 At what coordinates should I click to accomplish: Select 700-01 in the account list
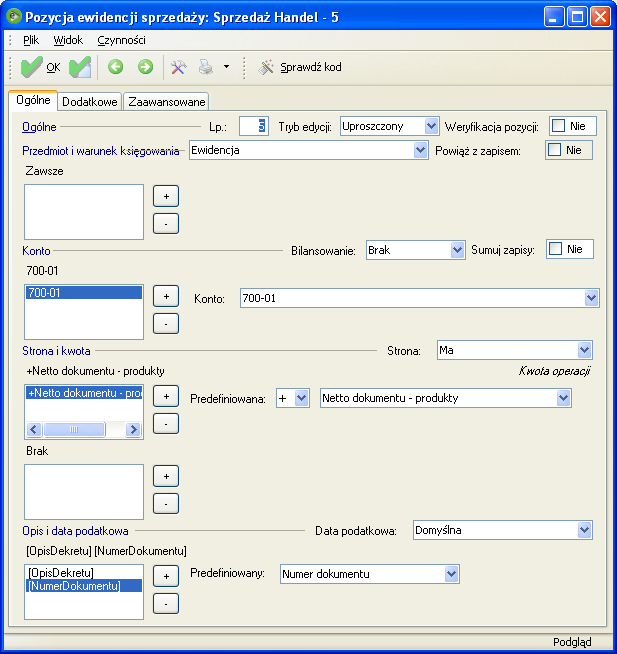pyautogui.click(x=84, y=293)
